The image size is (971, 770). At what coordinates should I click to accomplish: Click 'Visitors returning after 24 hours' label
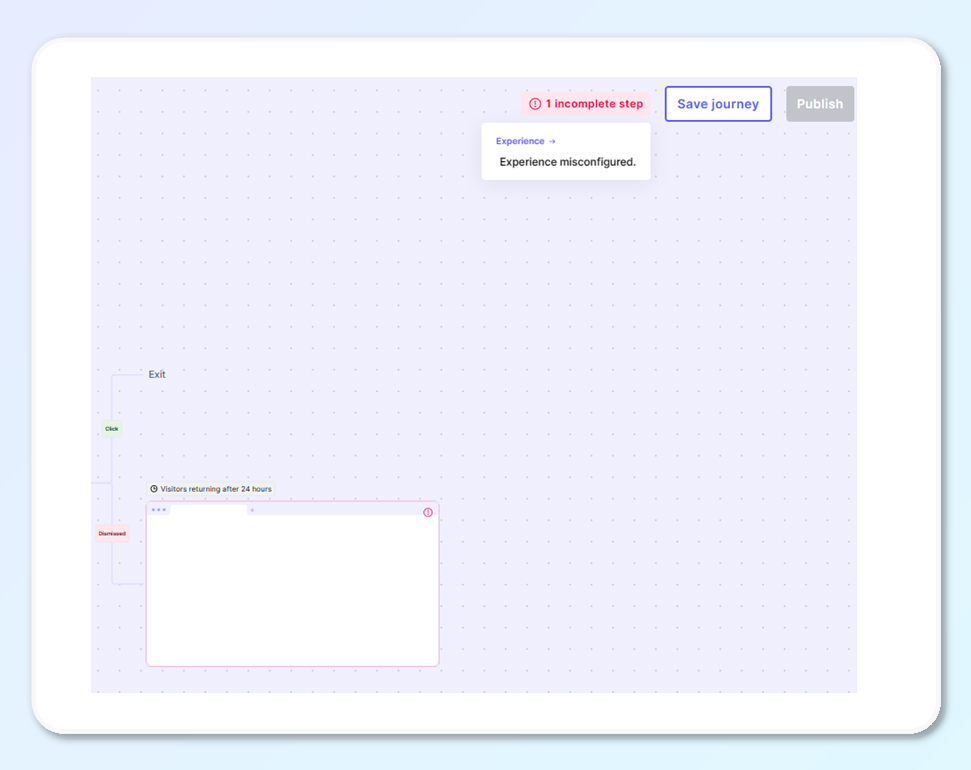(216, 489)
